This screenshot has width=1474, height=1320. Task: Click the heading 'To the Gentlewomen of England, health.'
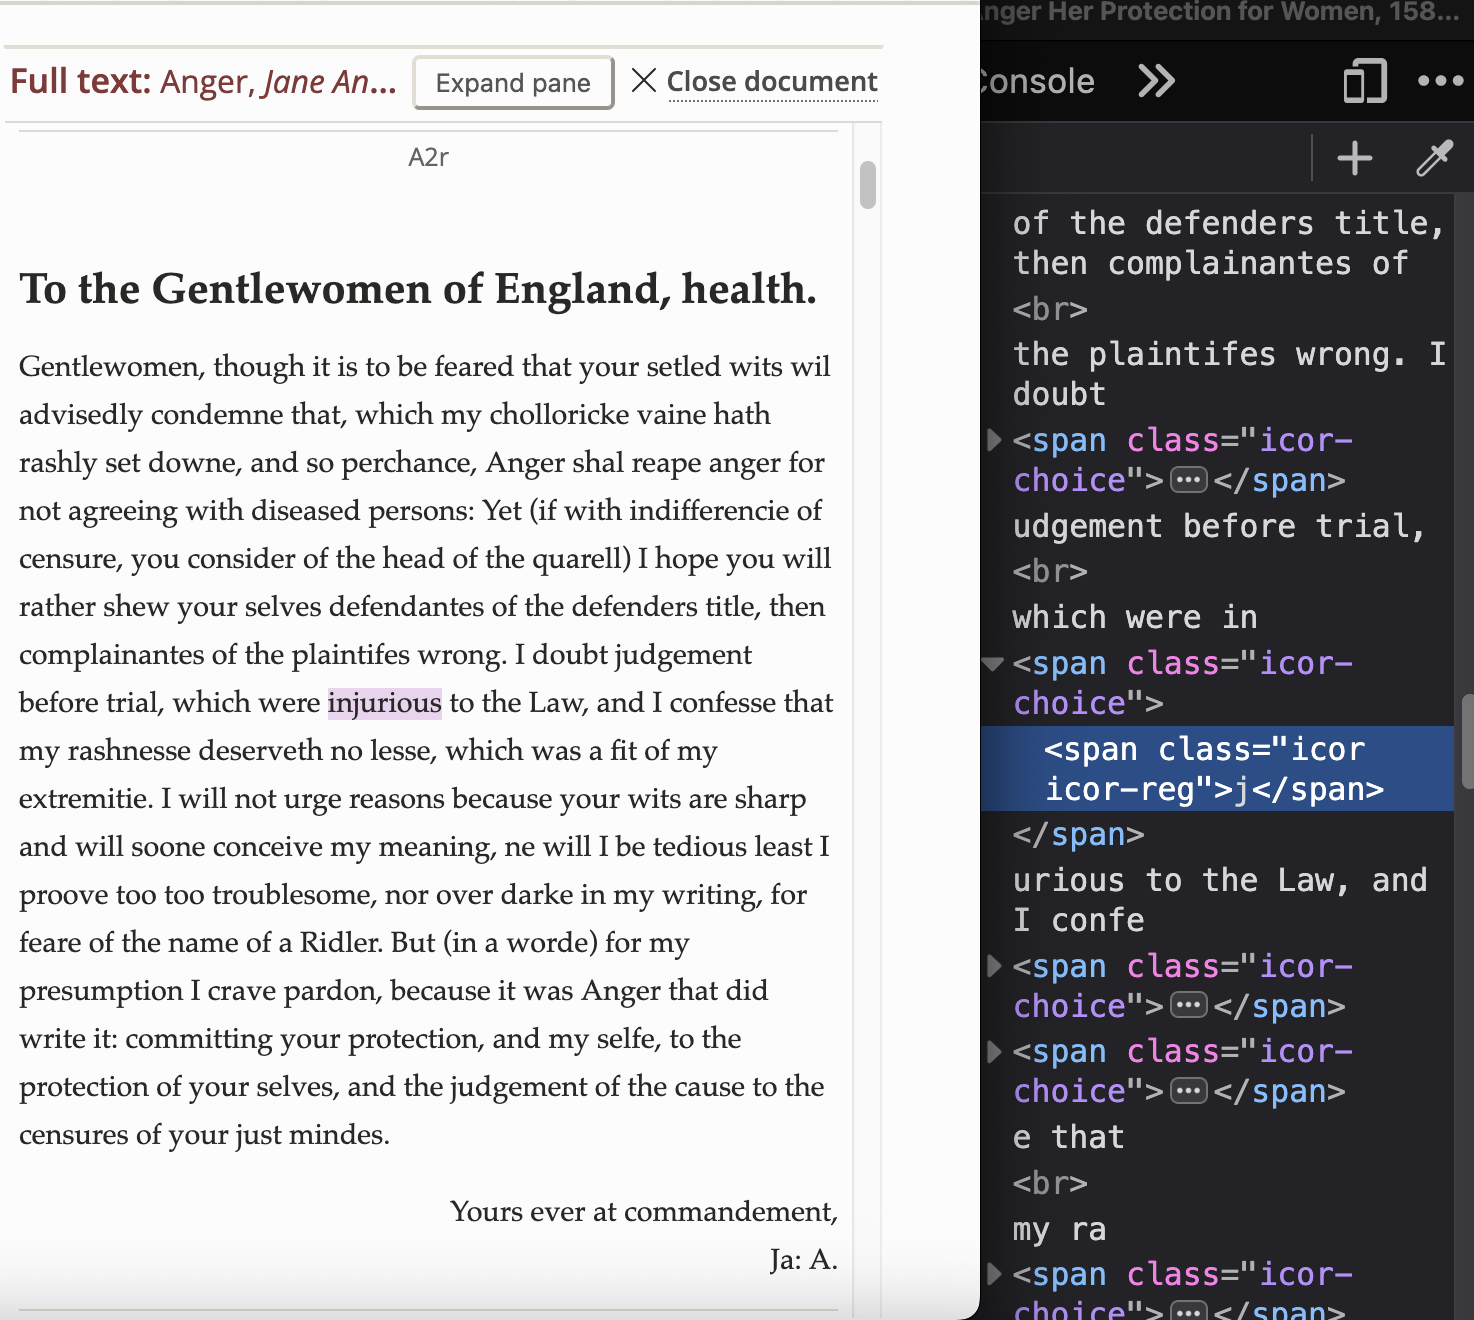point(418,289)
